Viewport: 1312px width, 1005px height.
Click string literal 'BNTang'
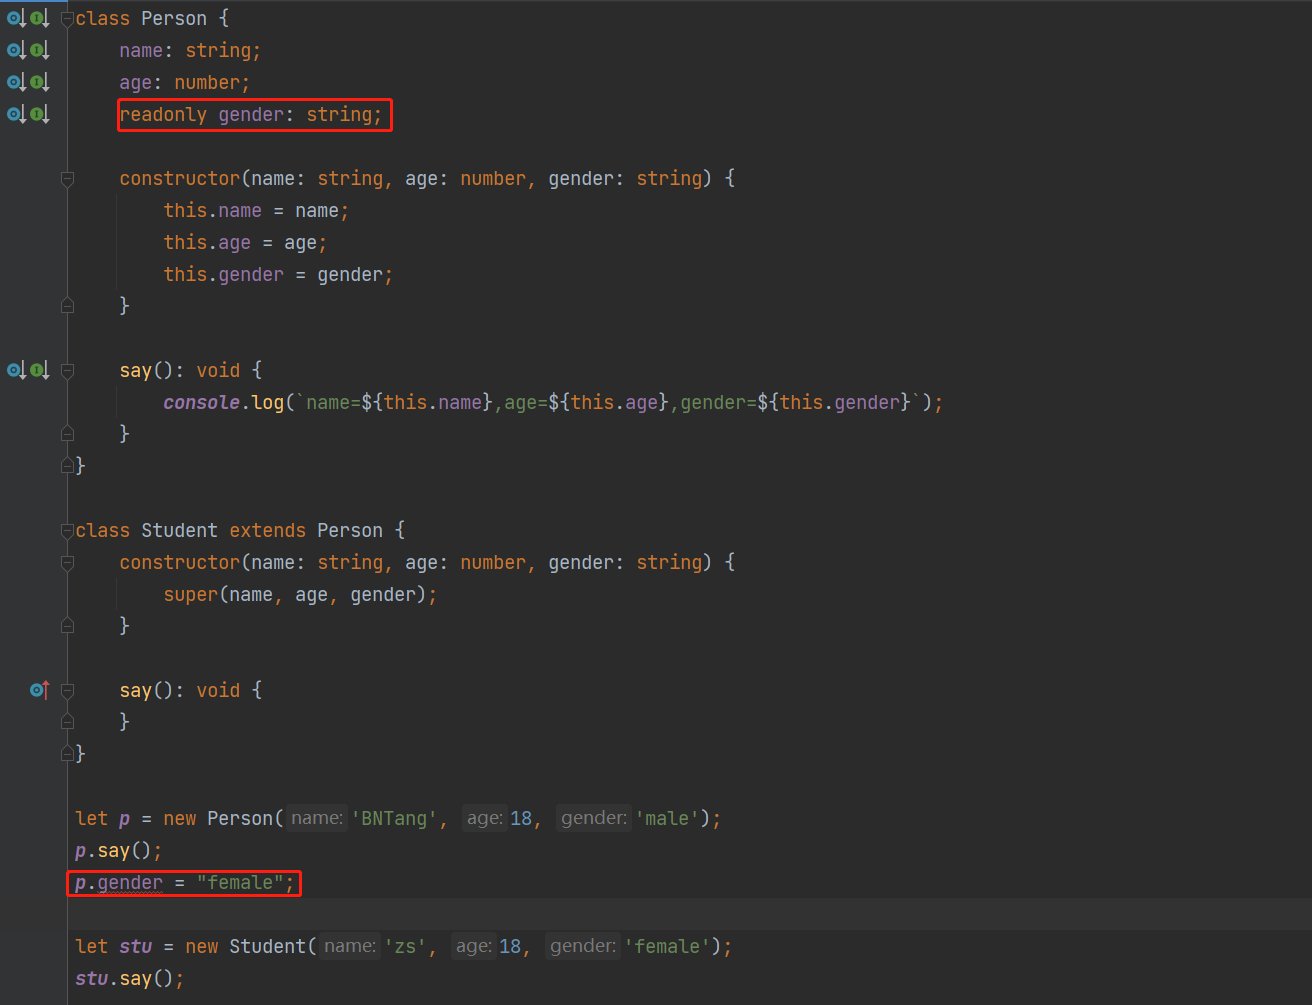(394, 818)
